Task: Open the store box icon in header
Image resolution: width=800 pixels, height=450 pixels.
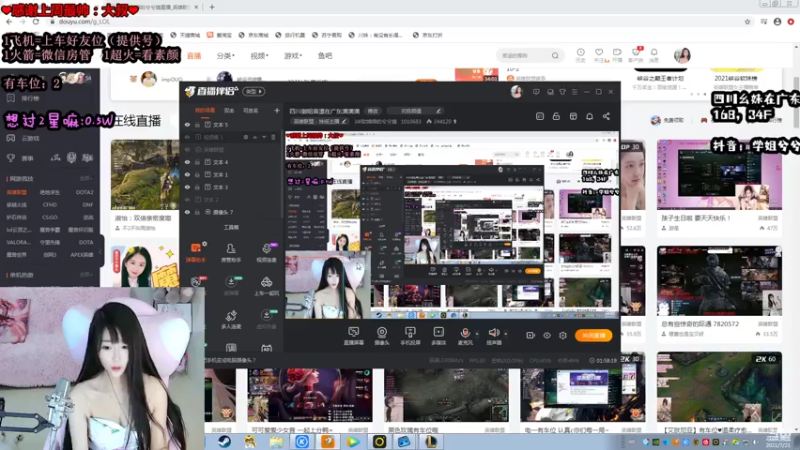Action: click(x=573, y=116)
